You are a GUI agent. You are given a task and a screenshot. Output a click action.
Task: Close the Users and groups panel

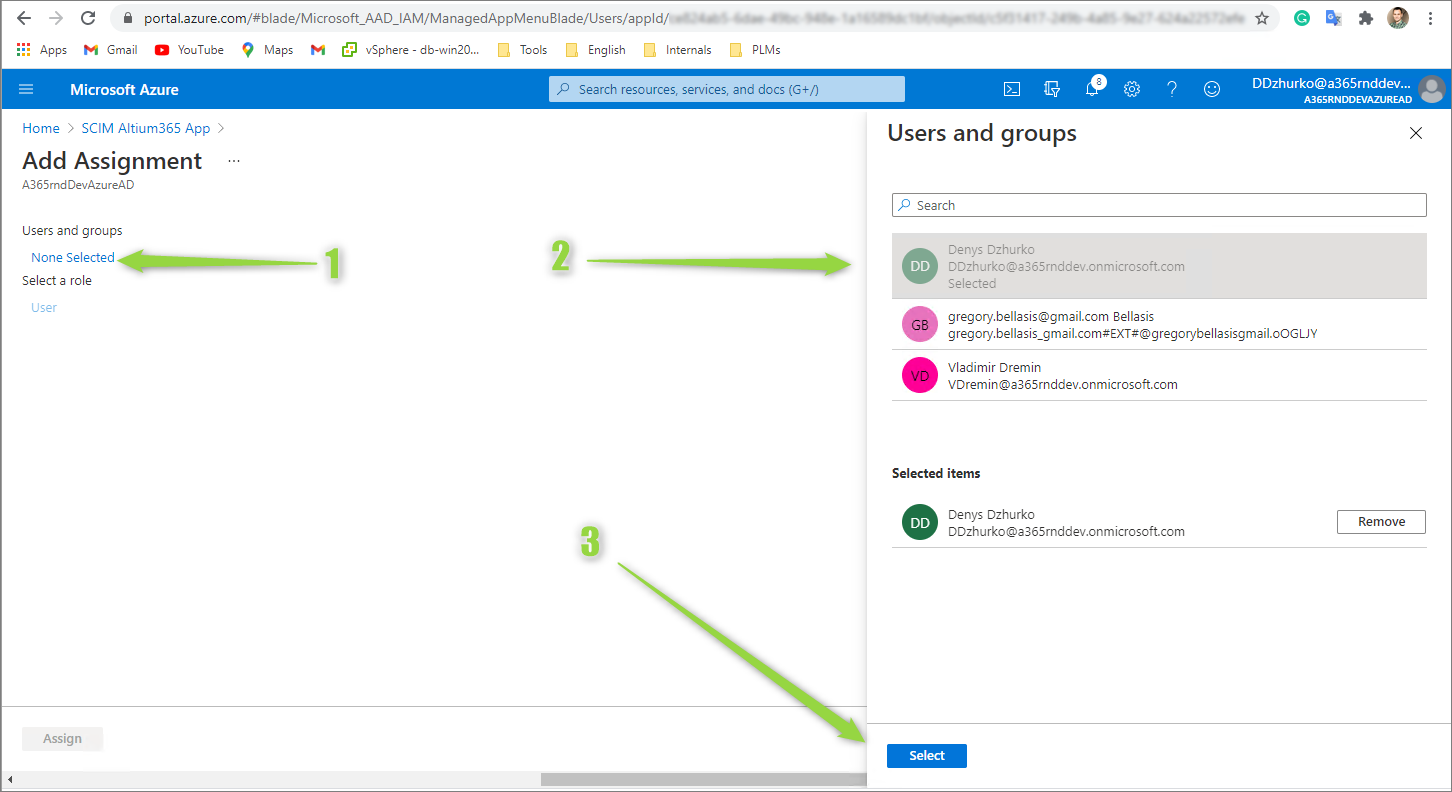click(x=1415, y=133)
